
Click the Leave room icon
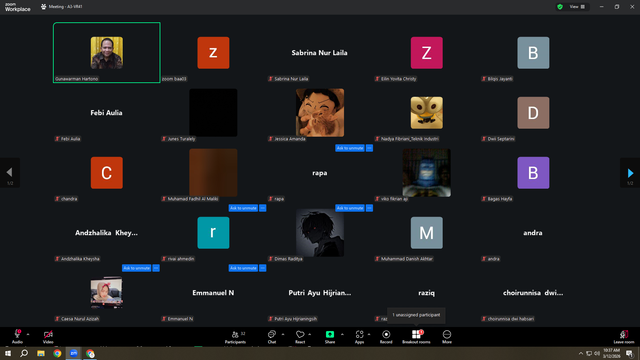624,334
